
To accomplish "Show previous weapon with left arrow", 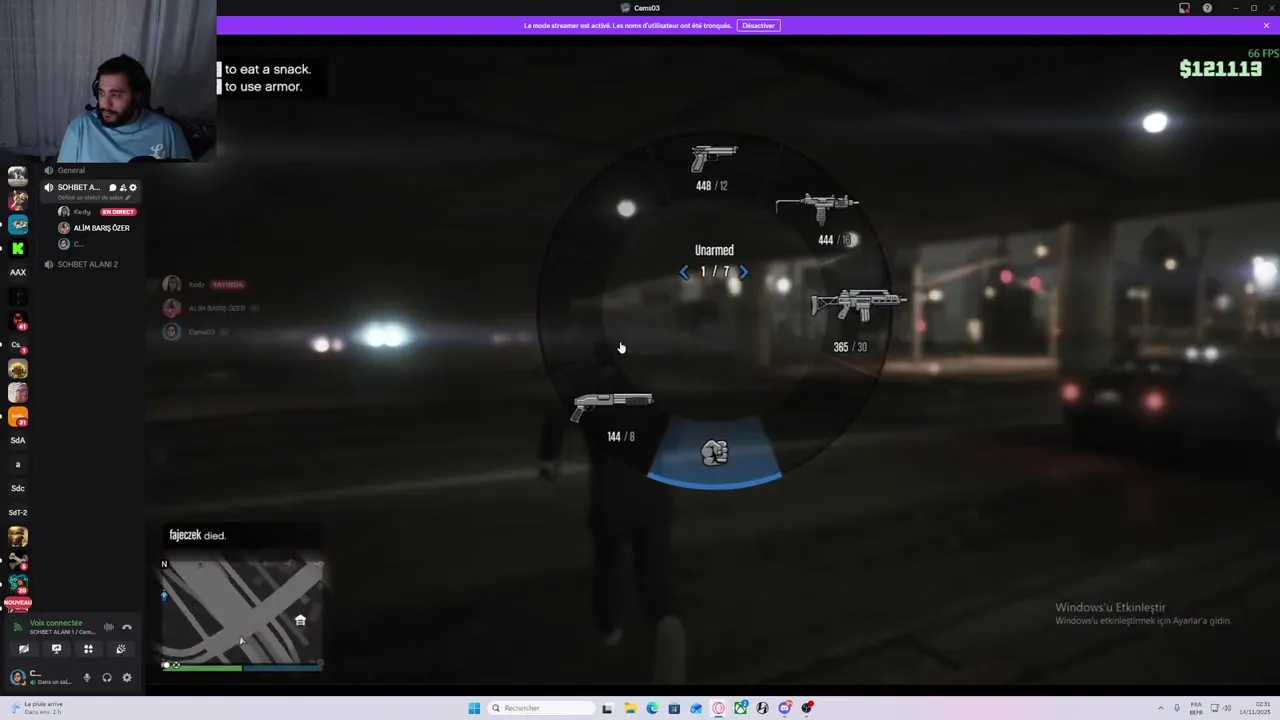I will point(684,272).
